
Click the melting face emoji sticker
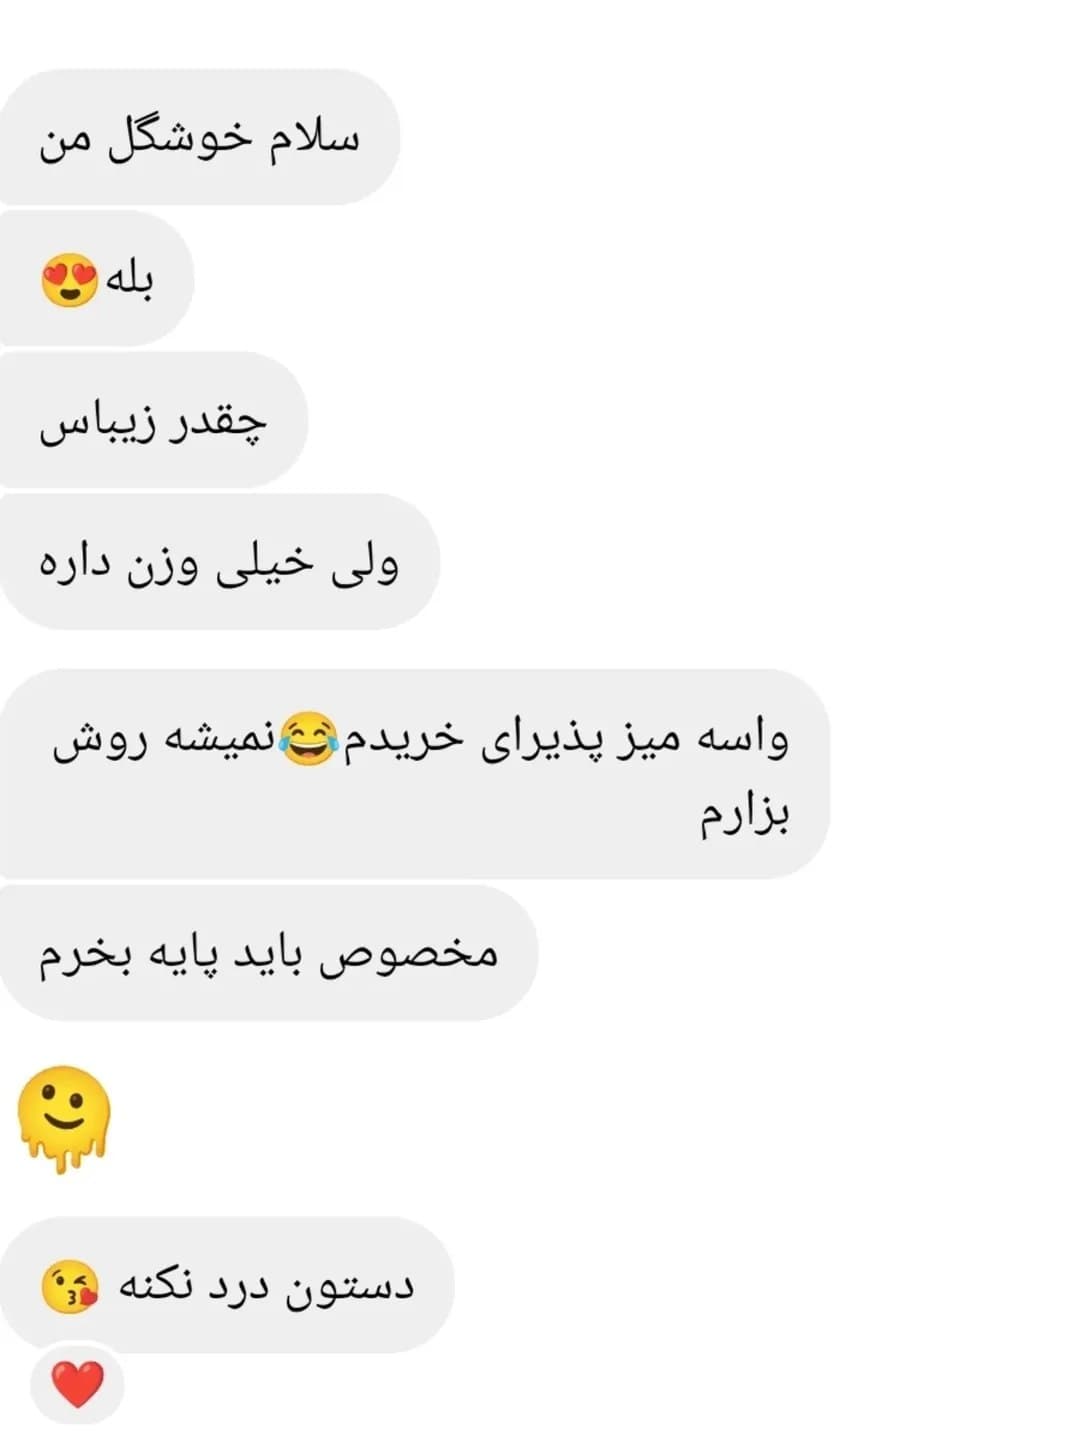(x=64, y=1119)
